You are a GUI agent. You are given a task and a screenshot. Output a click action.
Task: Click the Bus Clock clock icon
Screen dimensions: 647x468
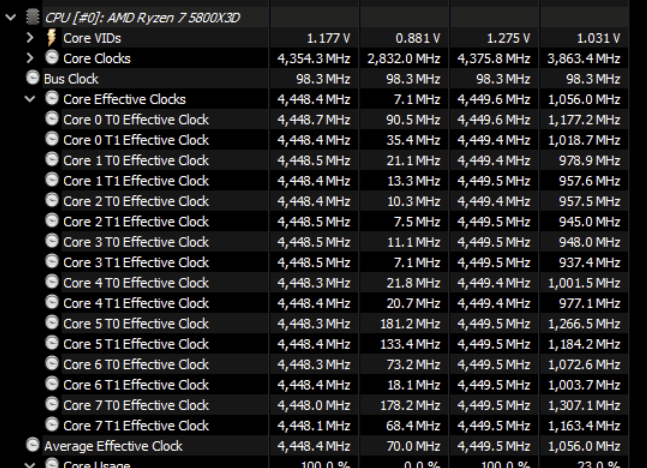coord(33,78)
